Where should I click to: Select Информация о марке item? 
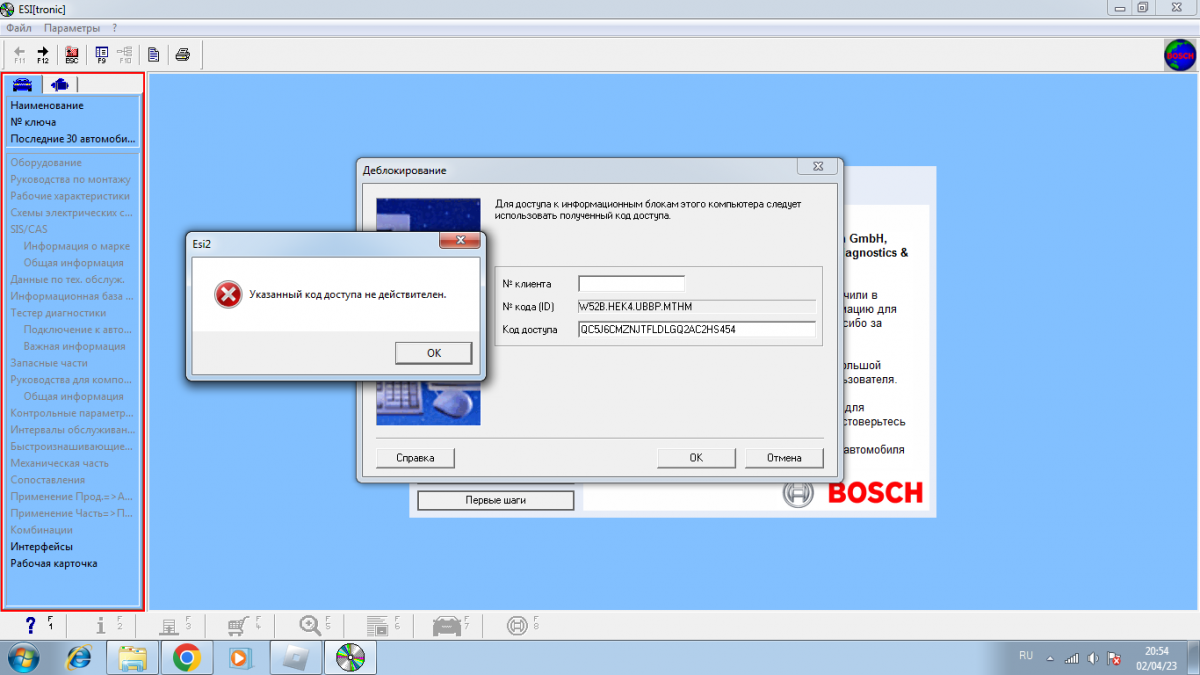tap(77, 246)
